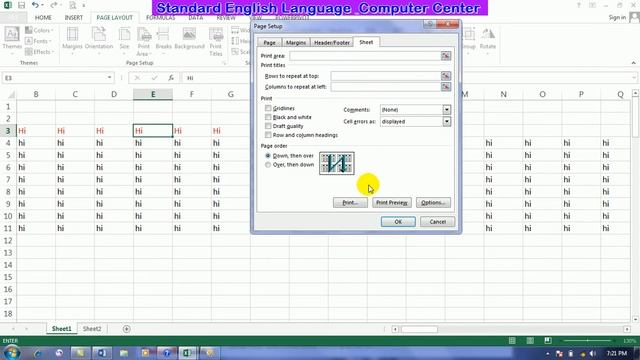Switch to Sheet2 worksheet tab
The width and height of the screenshot is (640, 360).
pos(92,329)
